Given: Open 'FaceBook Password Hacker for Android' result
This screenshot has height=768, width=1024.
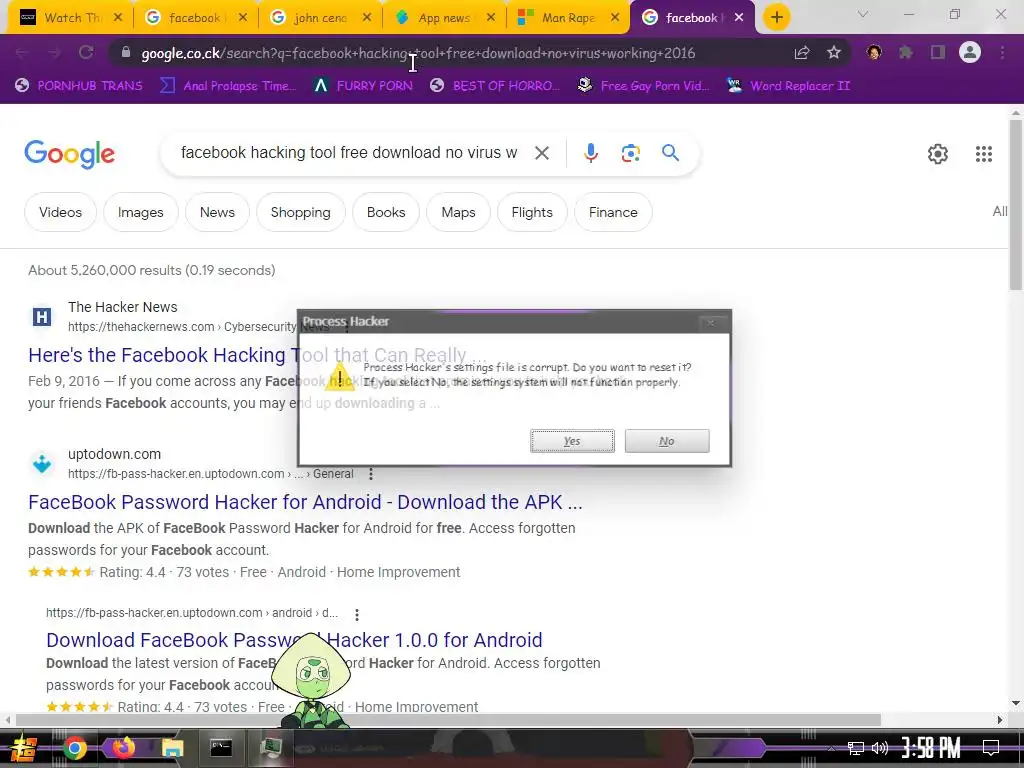Looking at the screenshot, I should 305,502.
